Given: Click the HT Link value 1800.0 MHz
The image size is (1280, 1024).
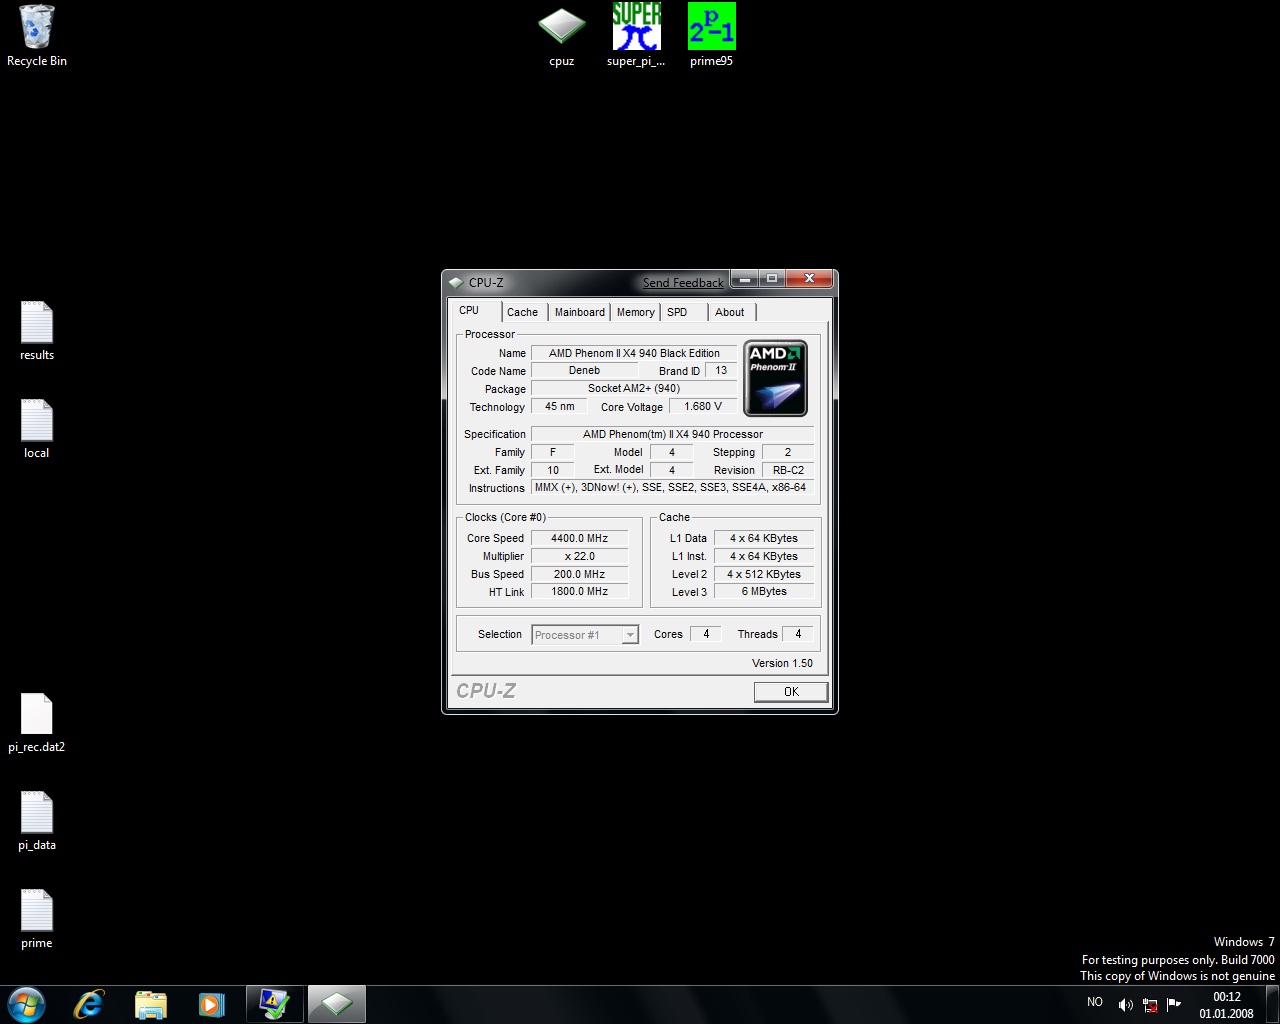Looking at the screenshot, I should pyautogui.click(x=580, y=591).
